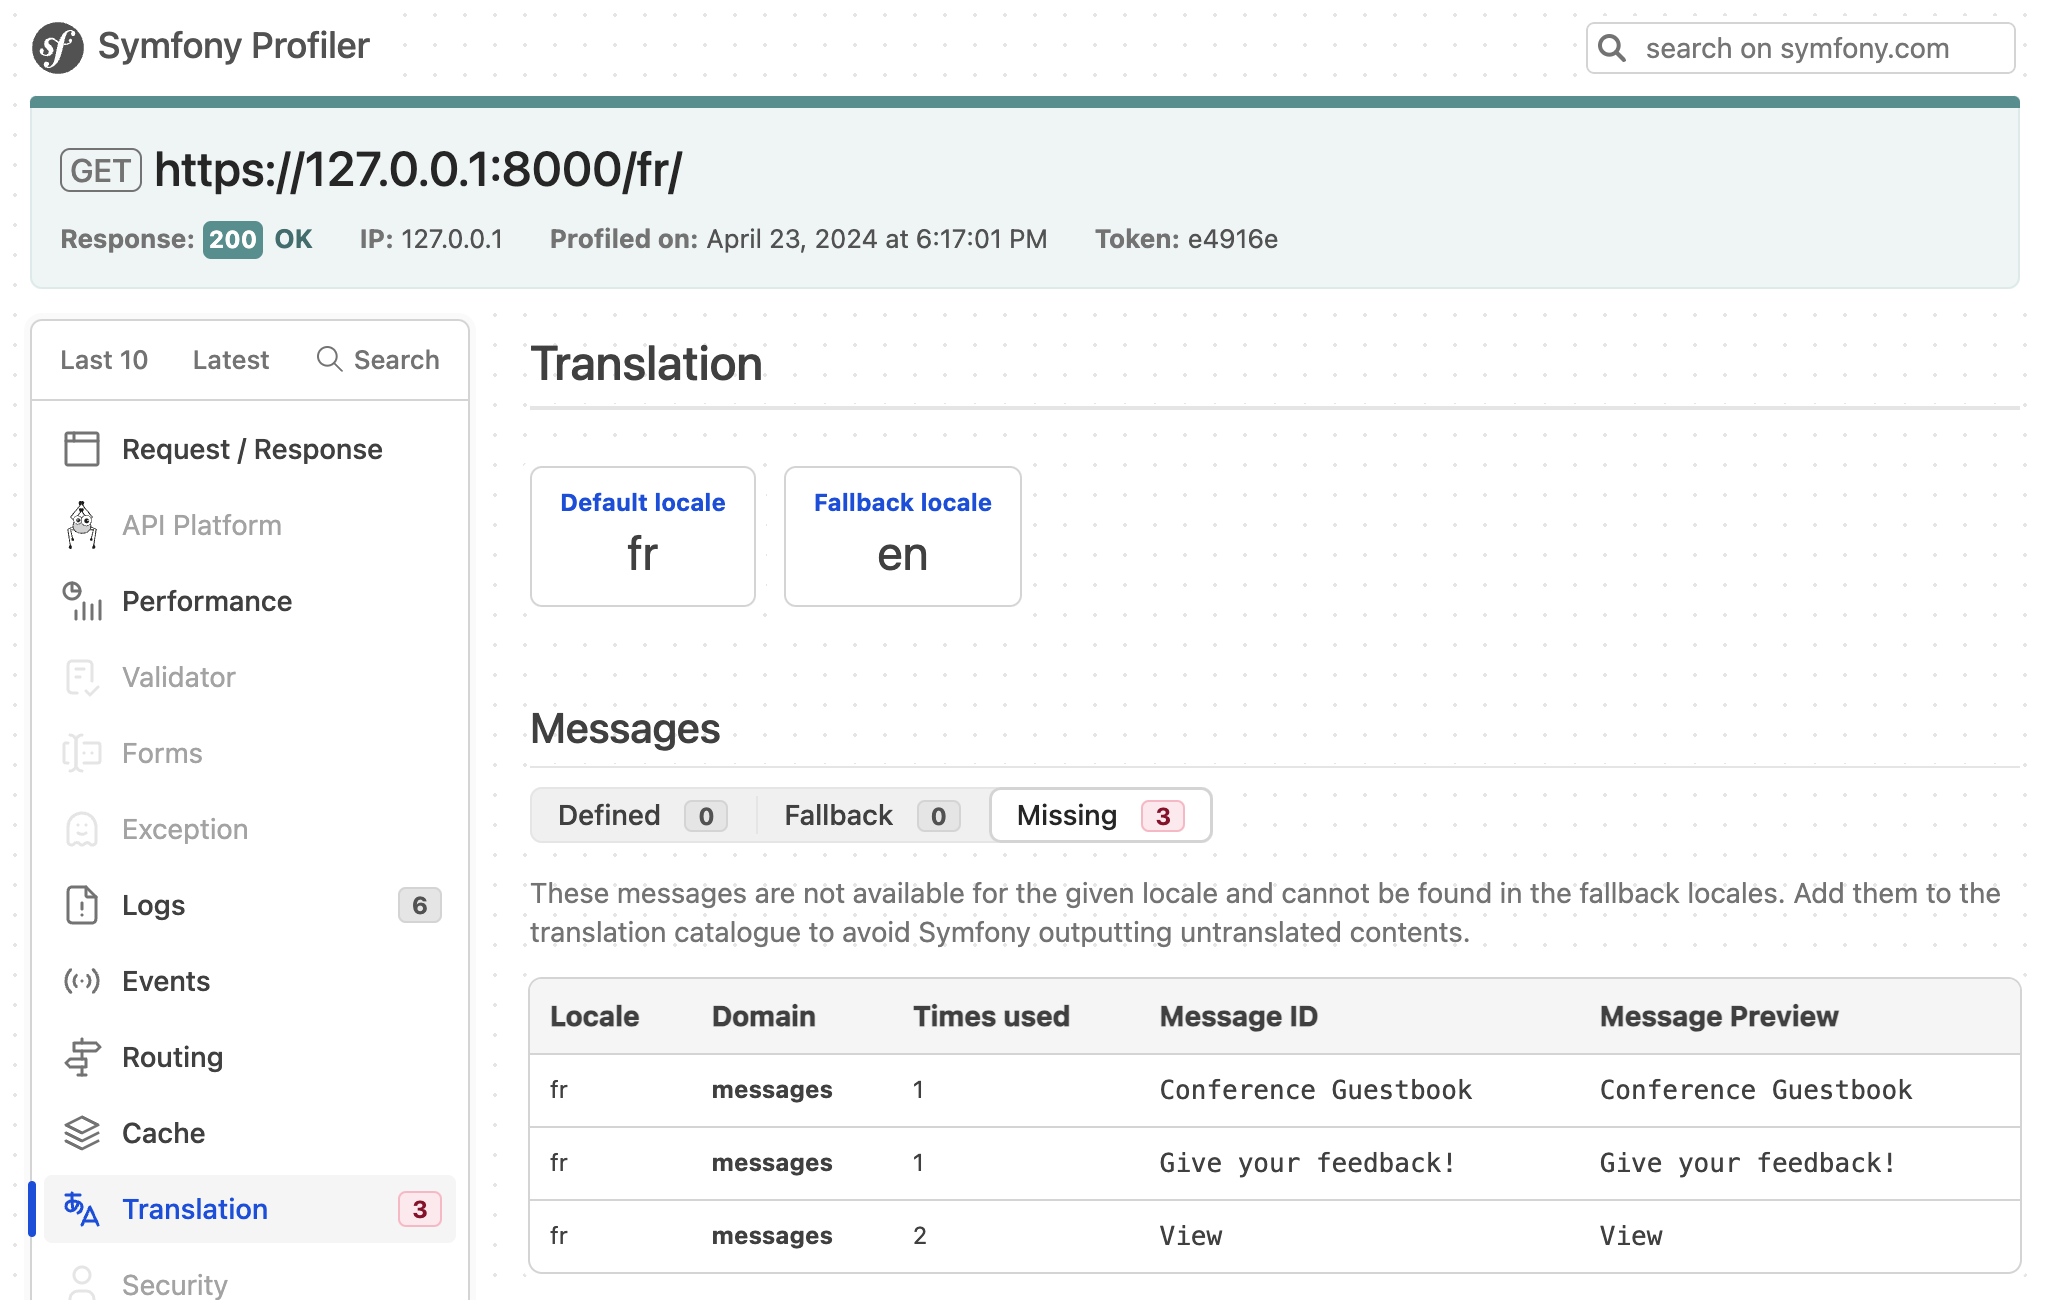
Task: Click the API Platform spider icon
Action: (x=82, y=524)
